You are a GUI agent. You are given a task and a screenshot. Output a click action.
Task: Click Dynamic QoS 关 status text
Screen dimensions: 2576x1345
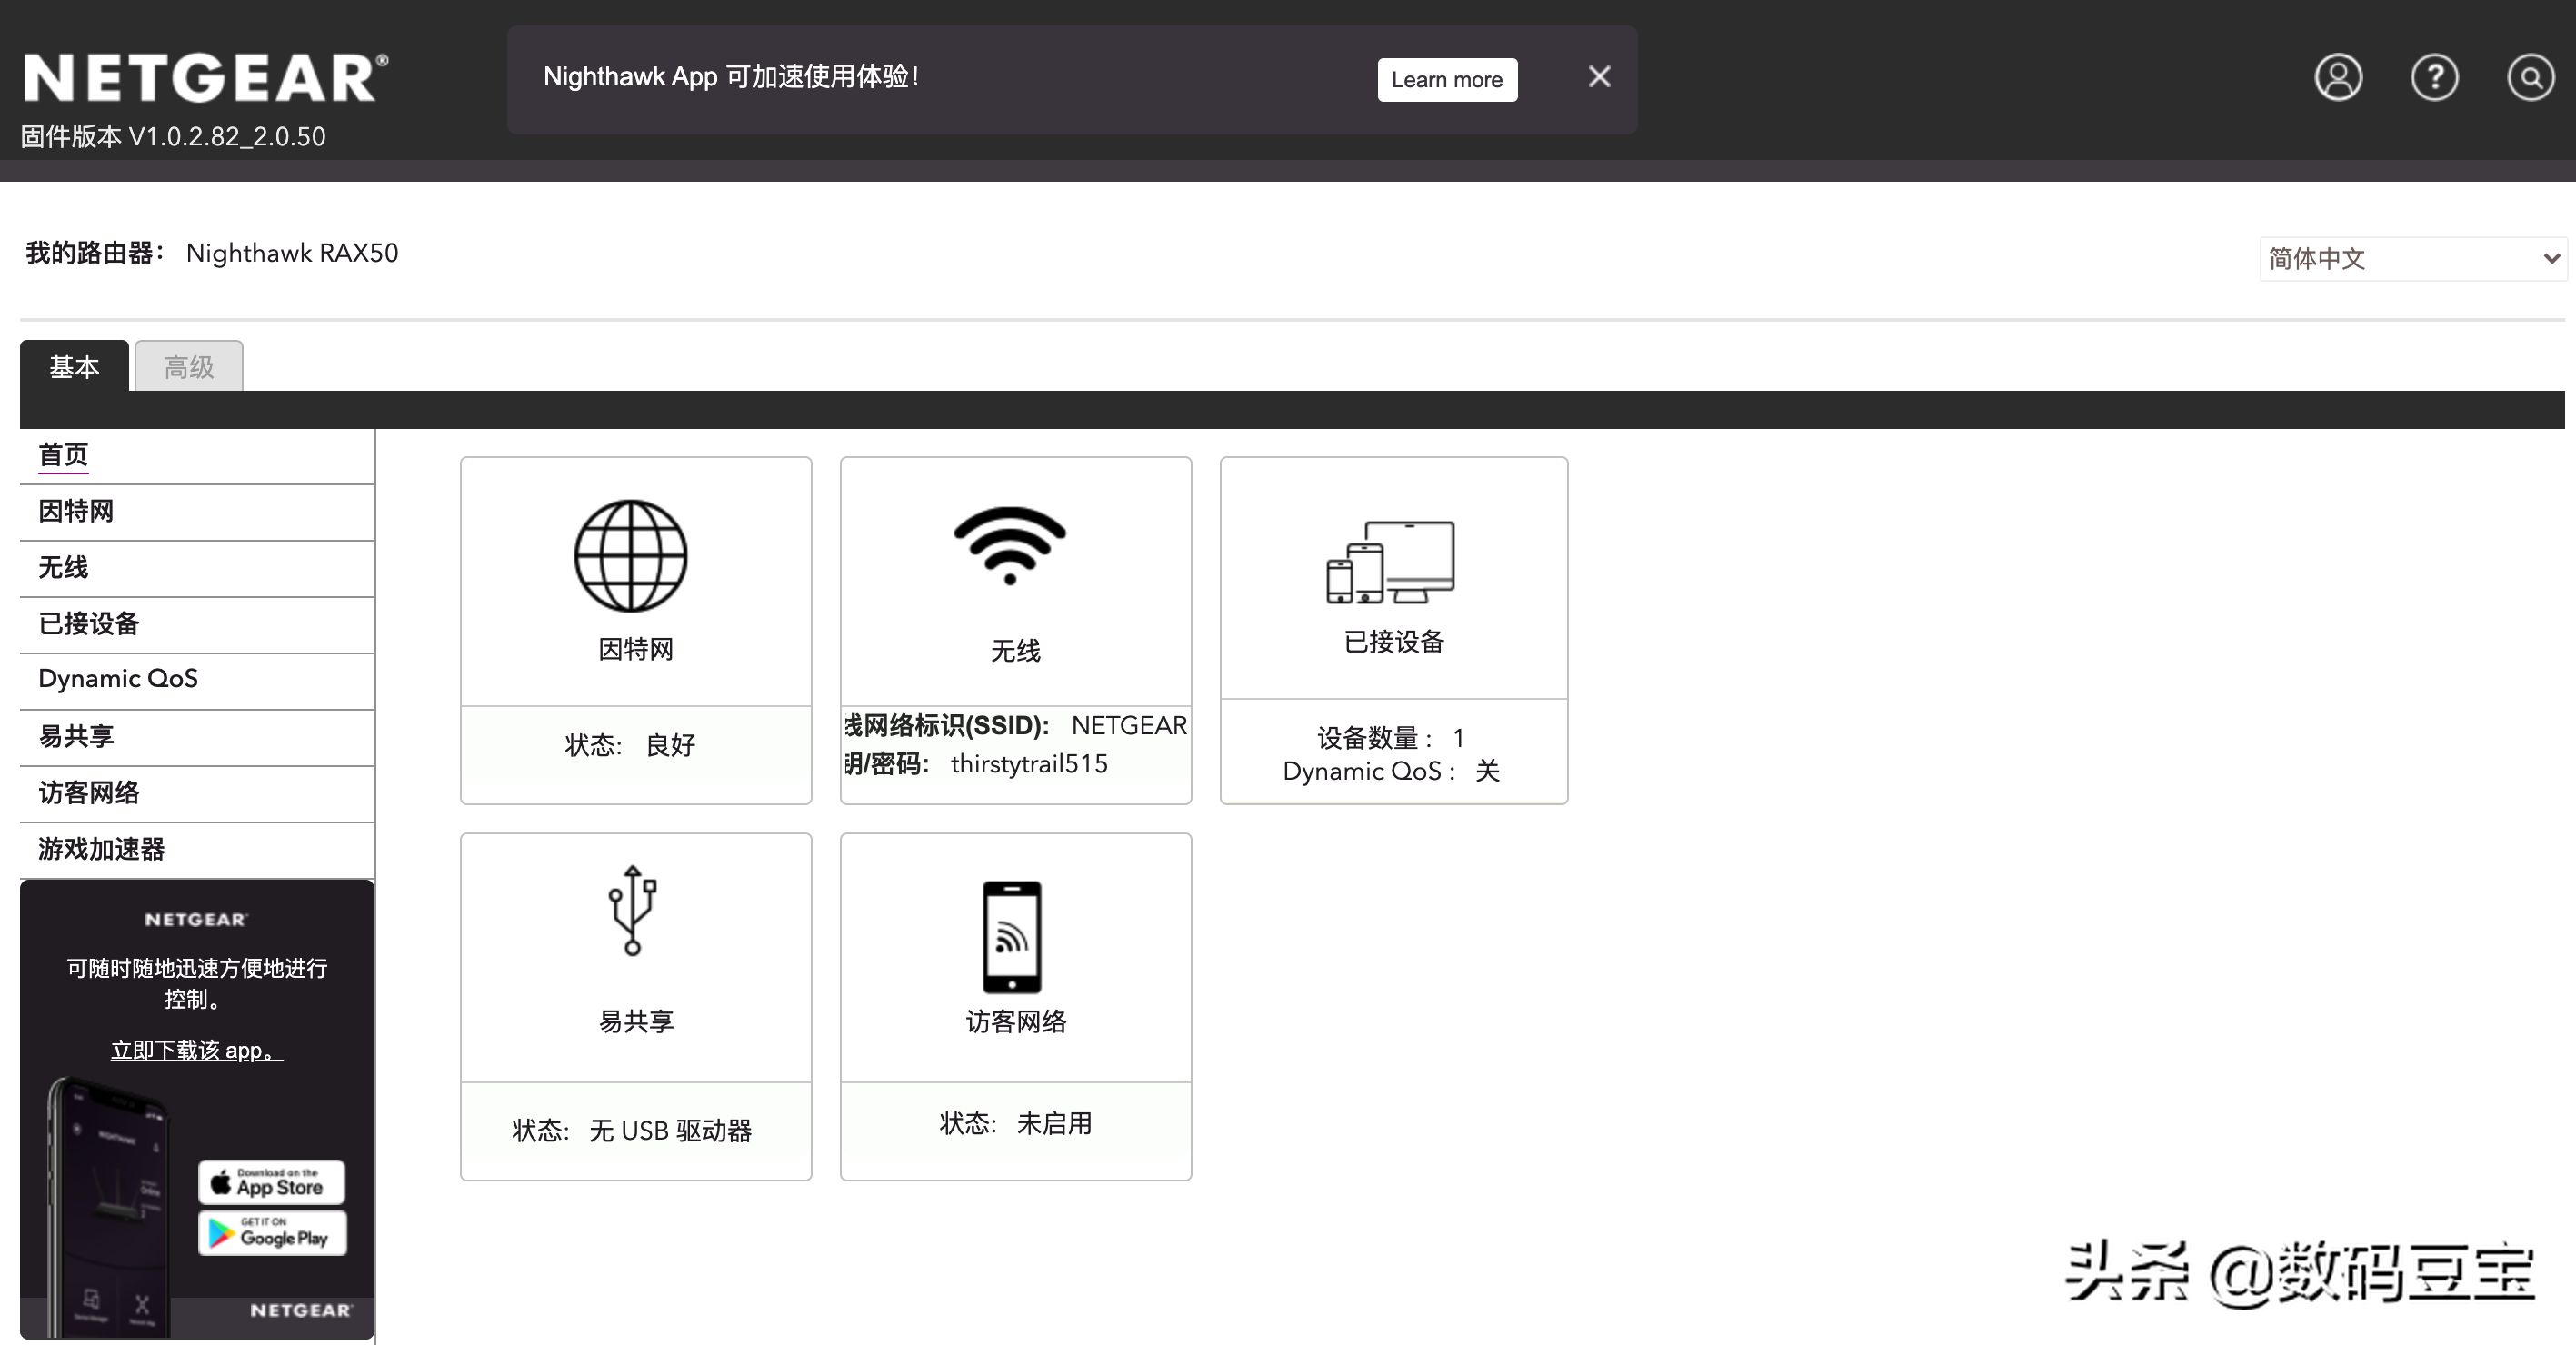click(x=1391, y=771)
